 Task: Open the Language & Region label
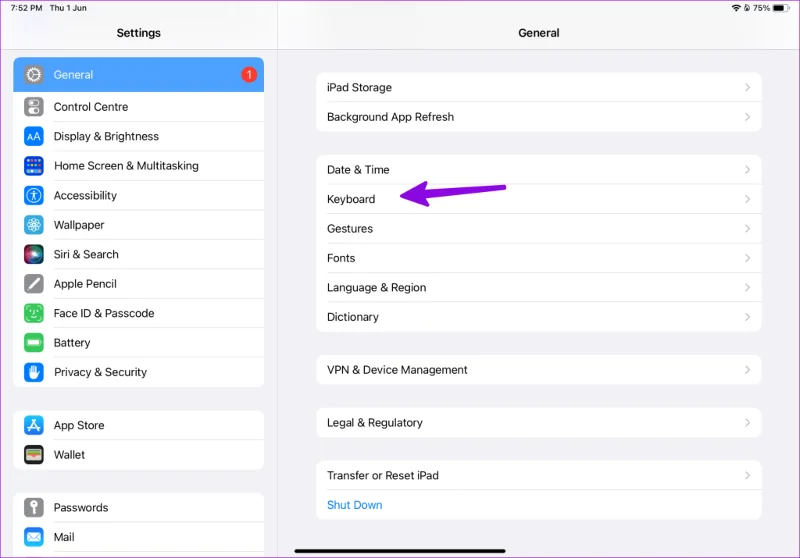click(377, 288)
